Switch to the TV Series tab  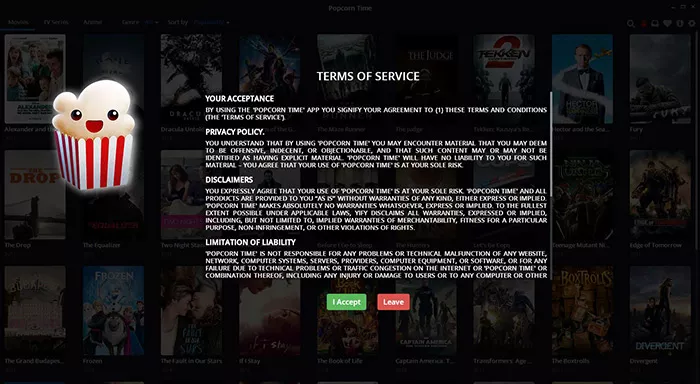56,22
